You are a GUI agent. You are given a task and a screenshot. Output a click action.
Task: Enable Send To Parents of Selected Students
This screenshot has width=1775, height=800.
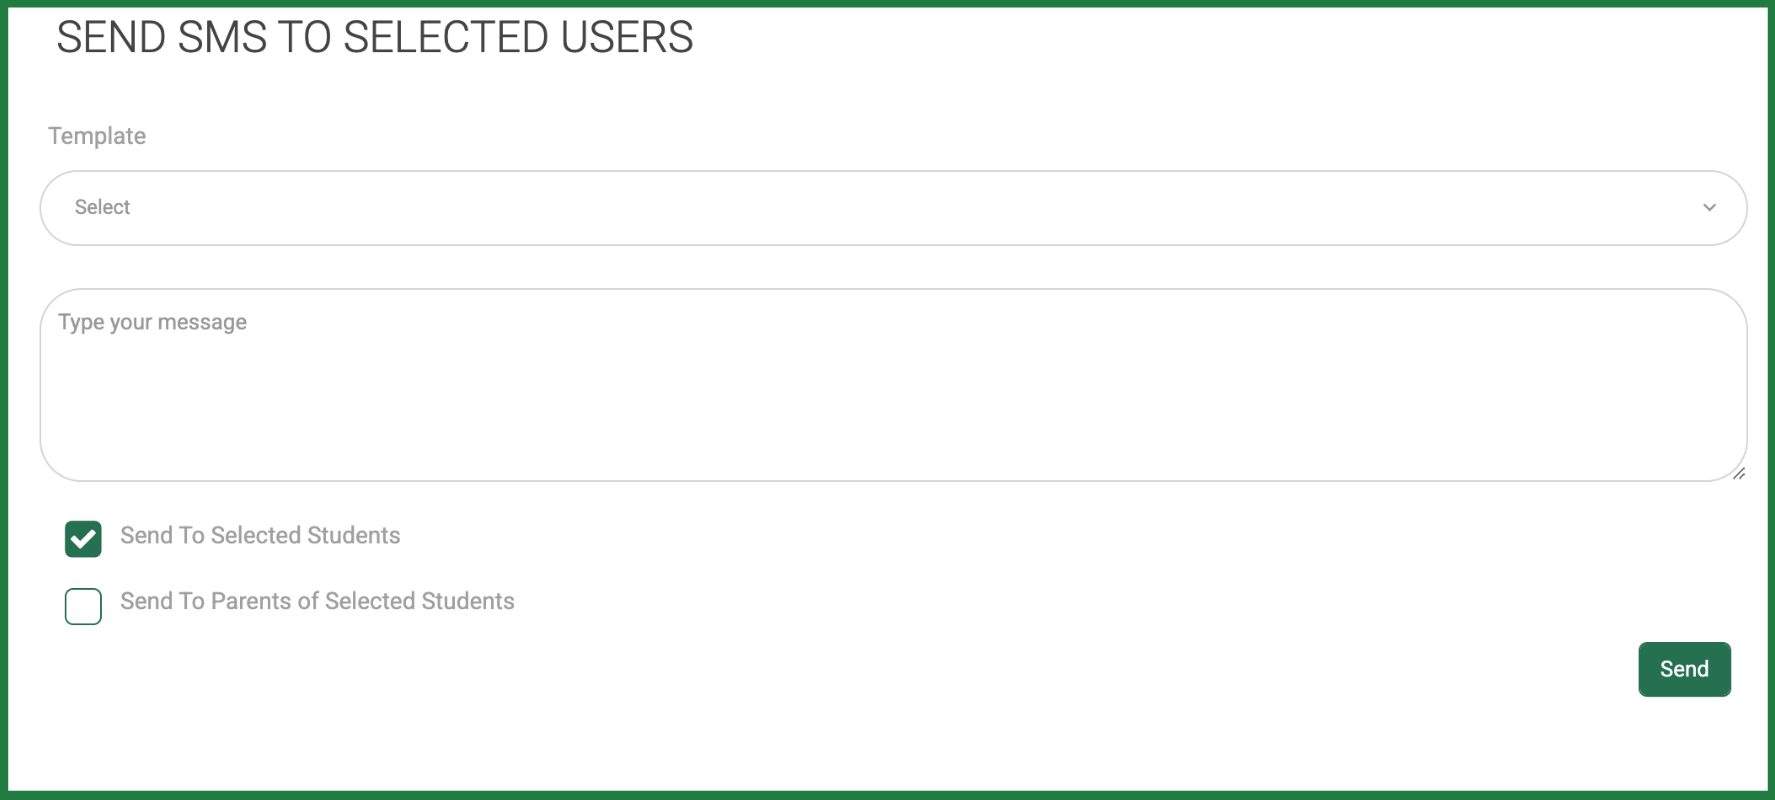(83, 606)
